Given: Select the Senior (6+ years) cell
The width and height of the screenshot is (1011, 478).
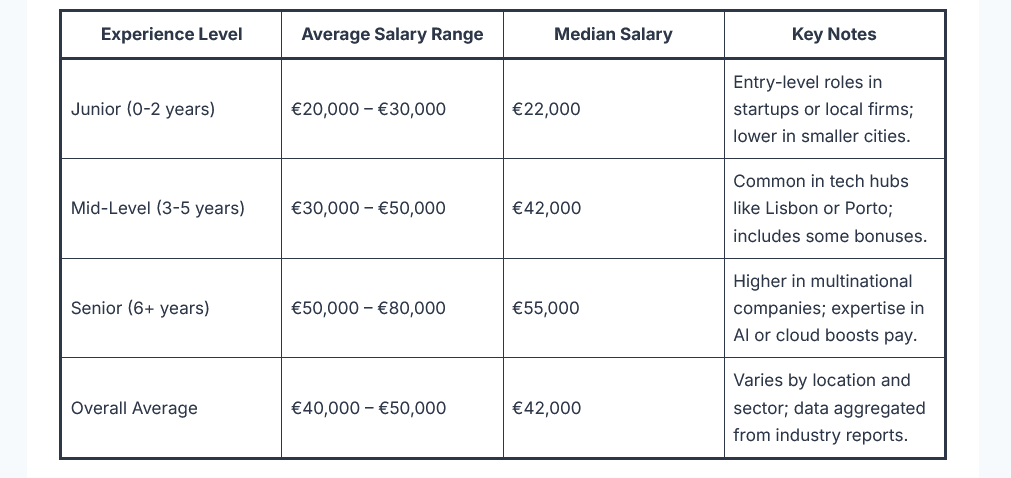Looking at the screenshot, I should coord(140,308).
